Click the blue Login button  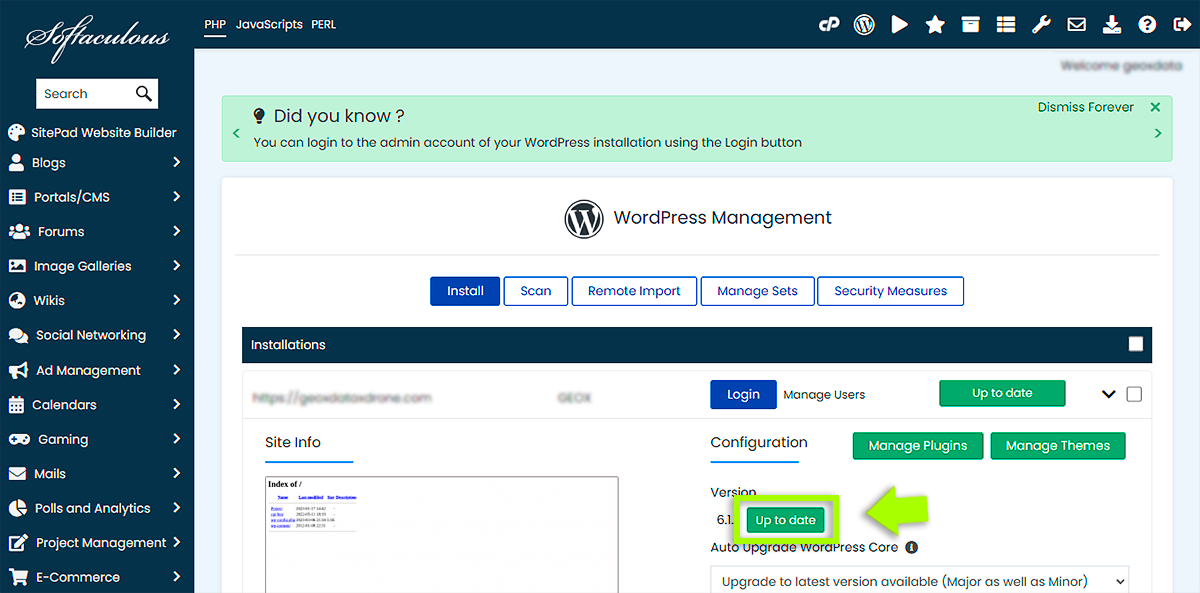[743, 394]
